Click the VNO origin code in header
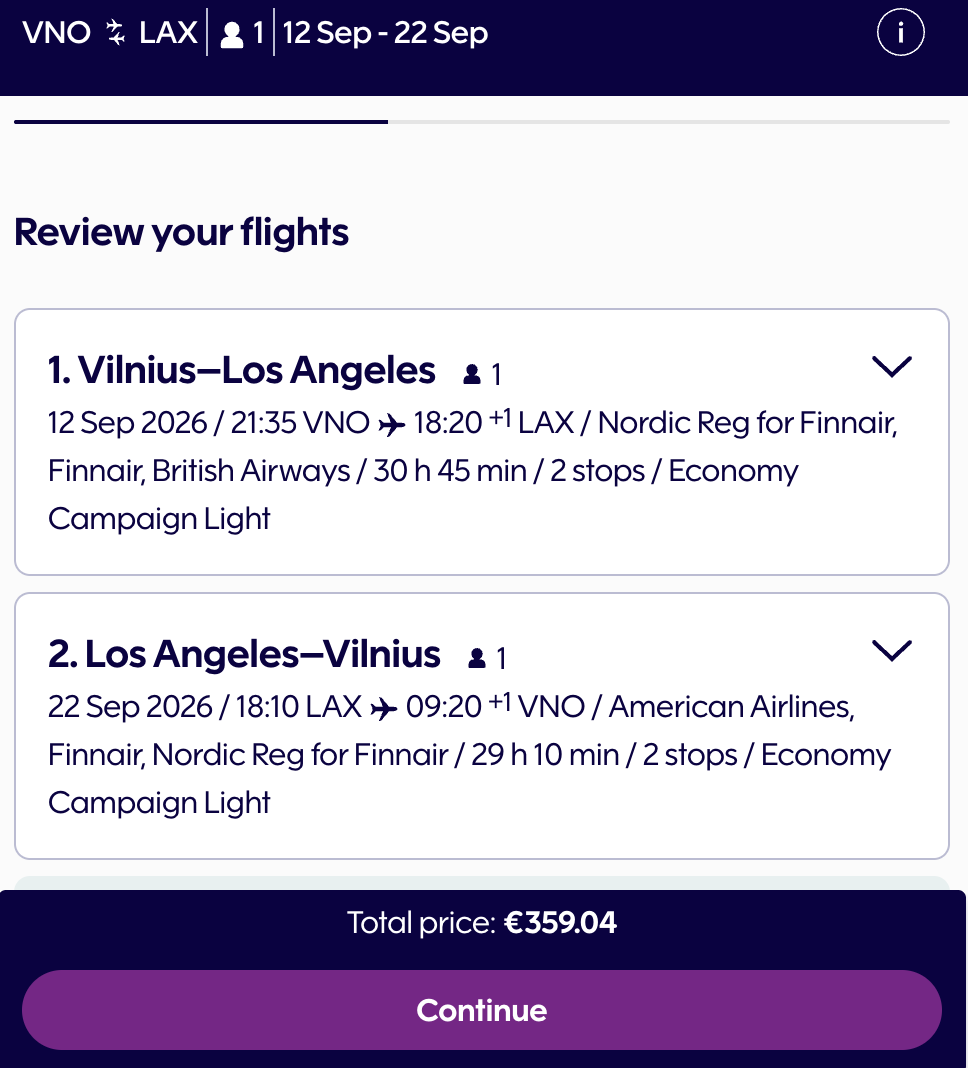Image resolution: width=968 pixels, height=1068 pixels. point(57,33)
